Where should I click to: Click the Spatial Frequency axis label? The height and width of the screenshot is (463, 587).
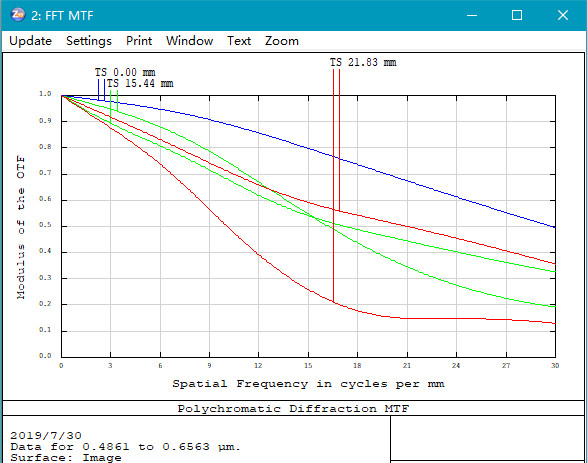pyautogui.click(x=308, y=384)
